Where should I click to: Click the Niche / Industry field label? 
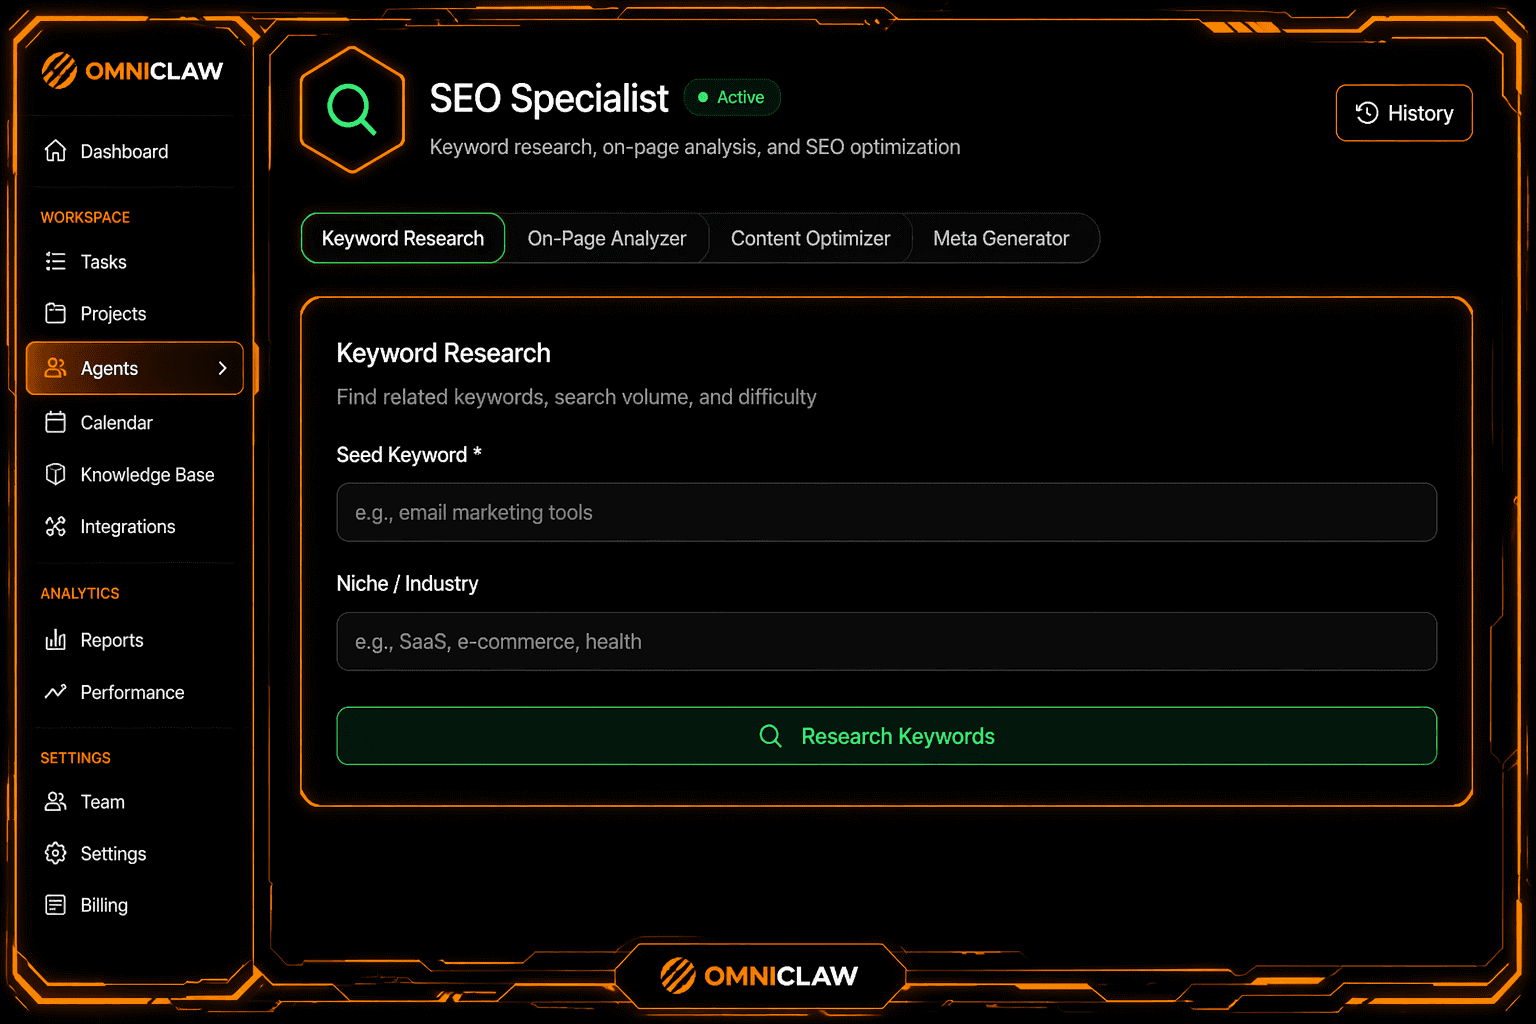[x=407, y=584]
